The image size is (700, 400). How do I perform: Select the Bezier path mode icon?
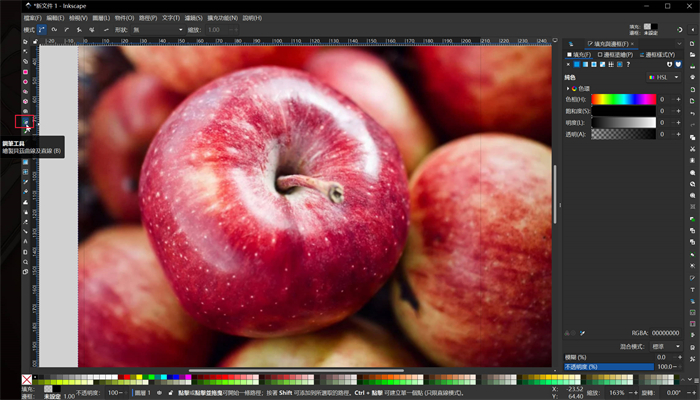coord(39,29)
